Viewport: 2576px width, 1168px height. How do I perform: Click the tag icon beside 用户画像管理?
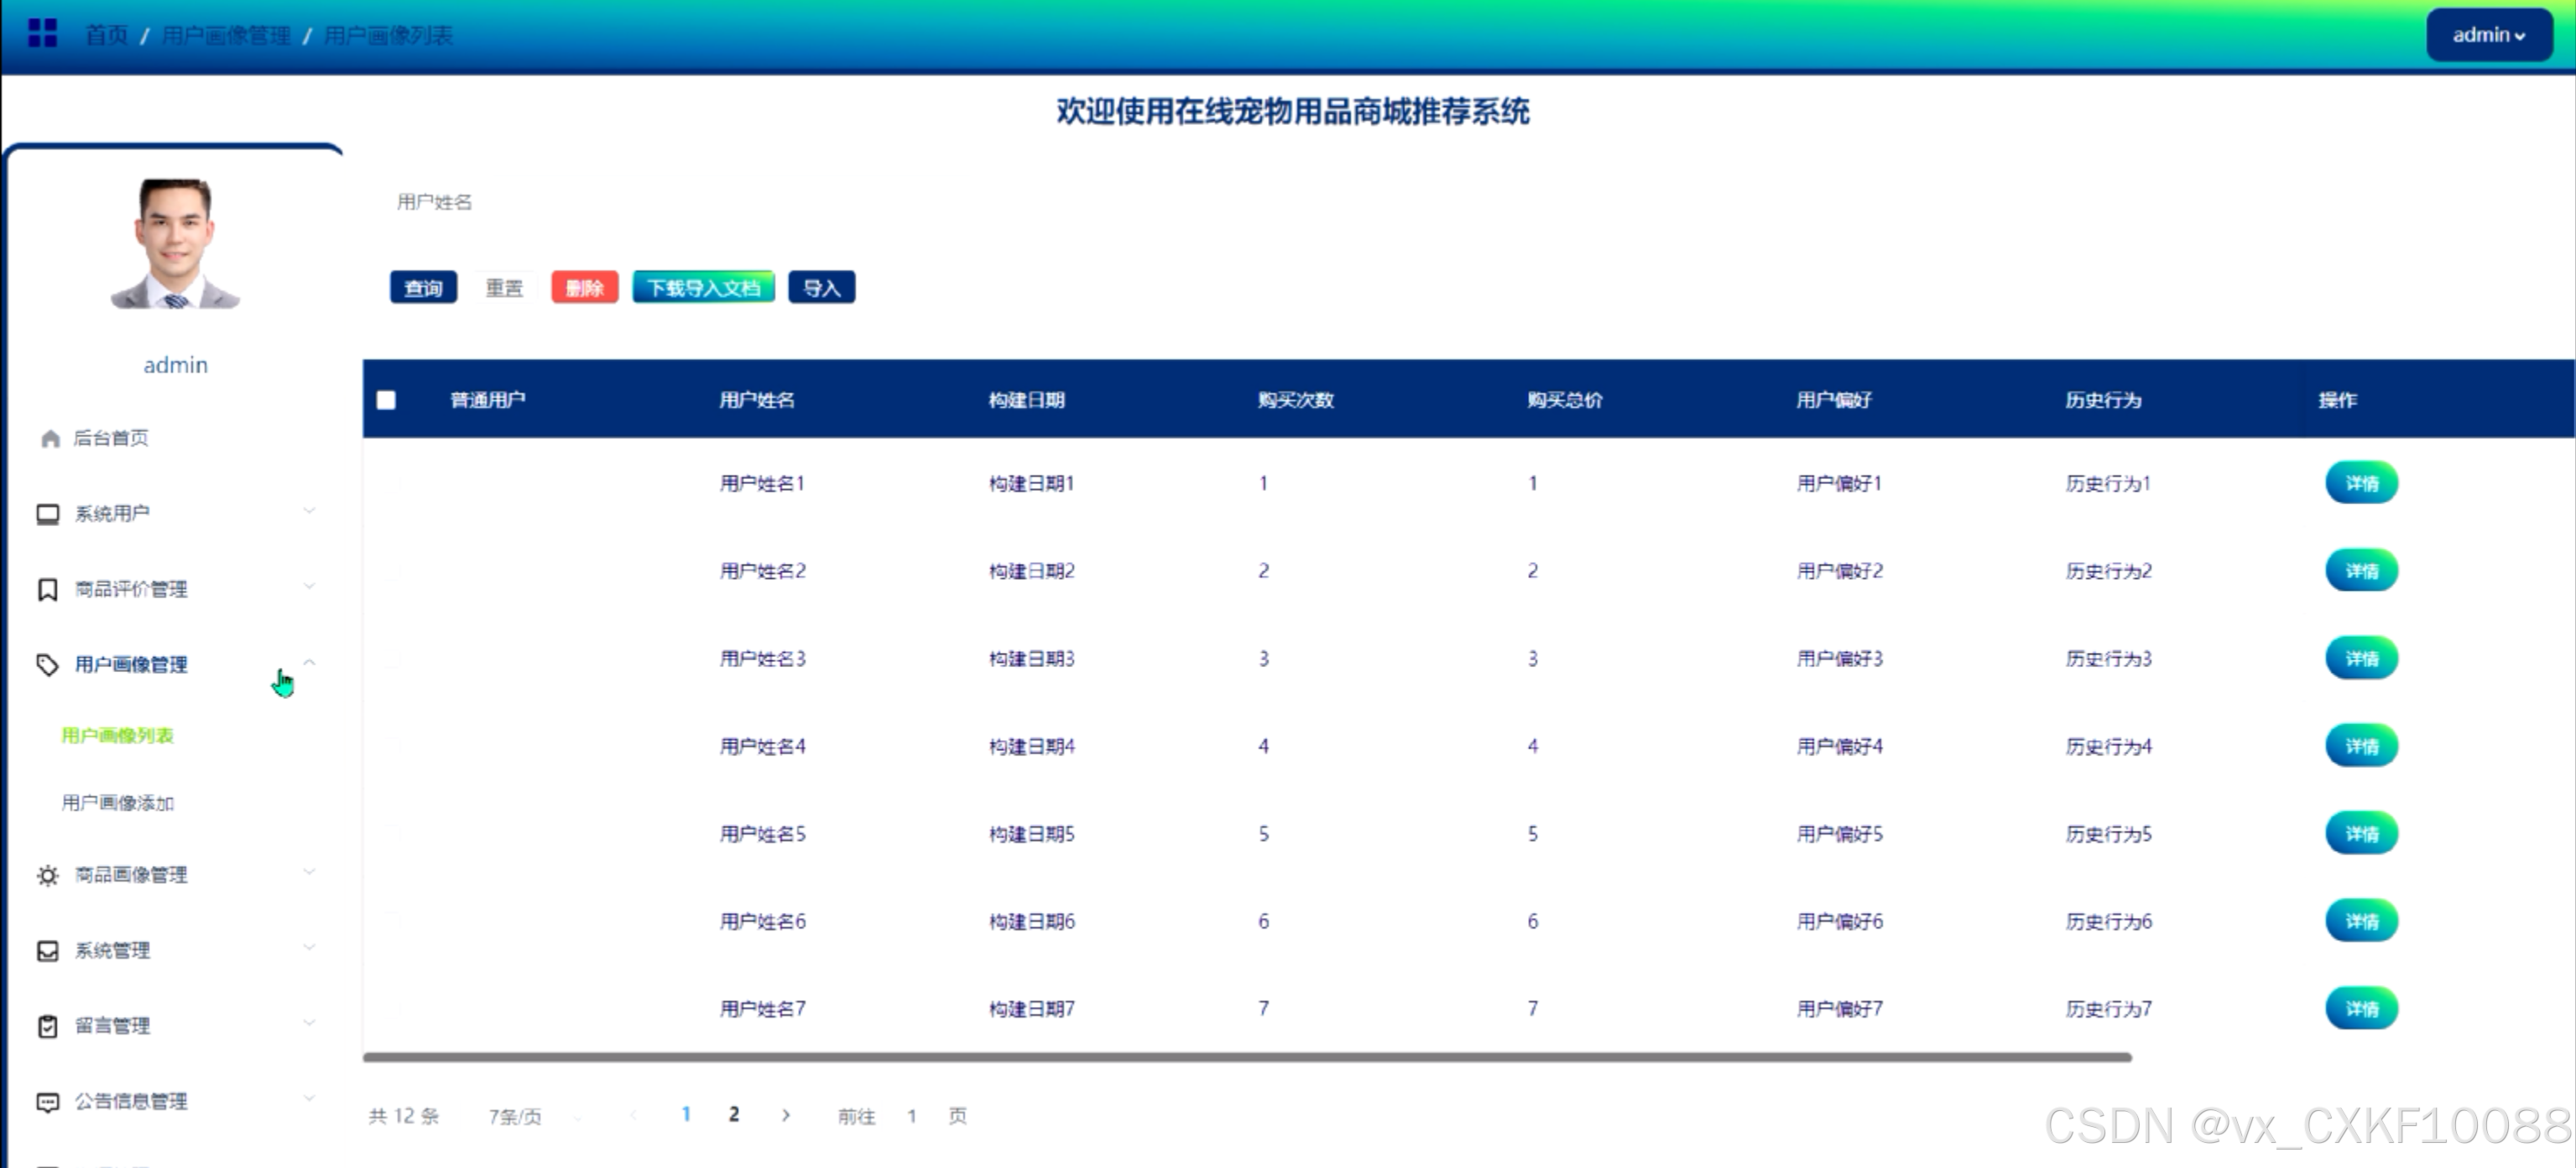pos(47,665)
